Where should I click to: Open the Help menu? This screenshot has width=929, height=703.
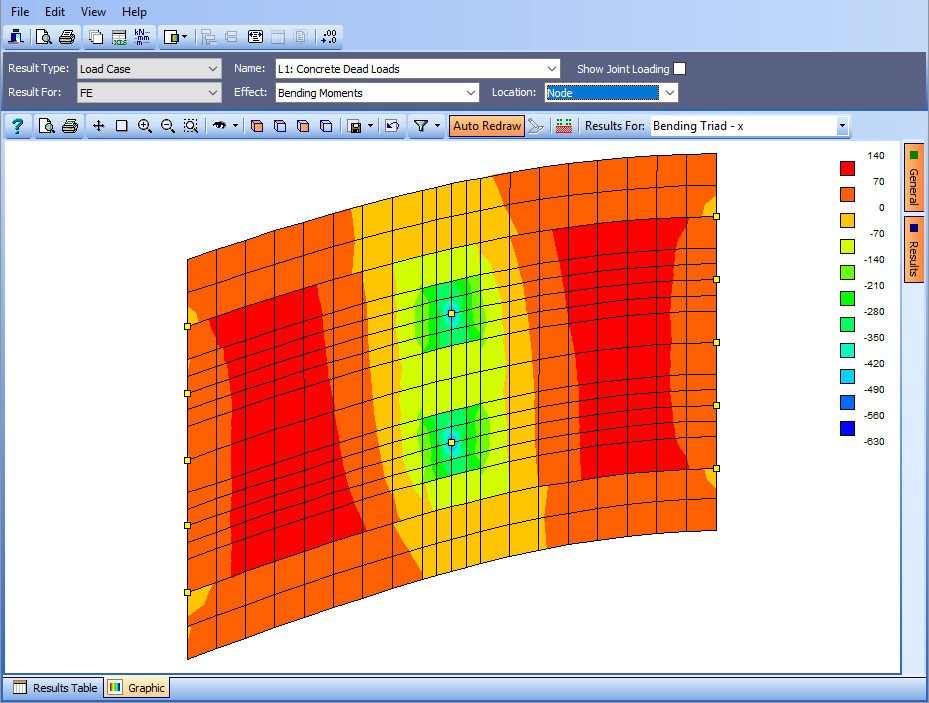tap(134, 12)
